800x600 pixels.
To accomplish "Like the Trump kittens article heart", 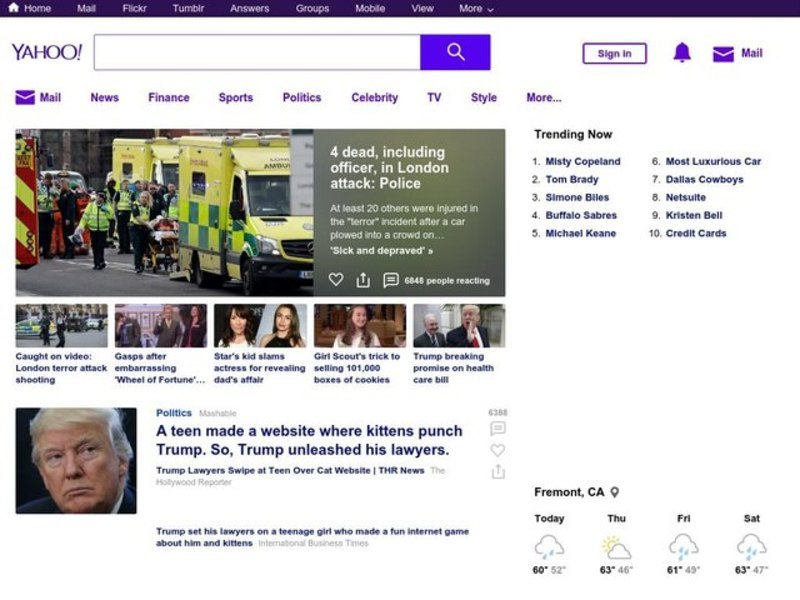I will pyautogui.click(x=497, y=450).
